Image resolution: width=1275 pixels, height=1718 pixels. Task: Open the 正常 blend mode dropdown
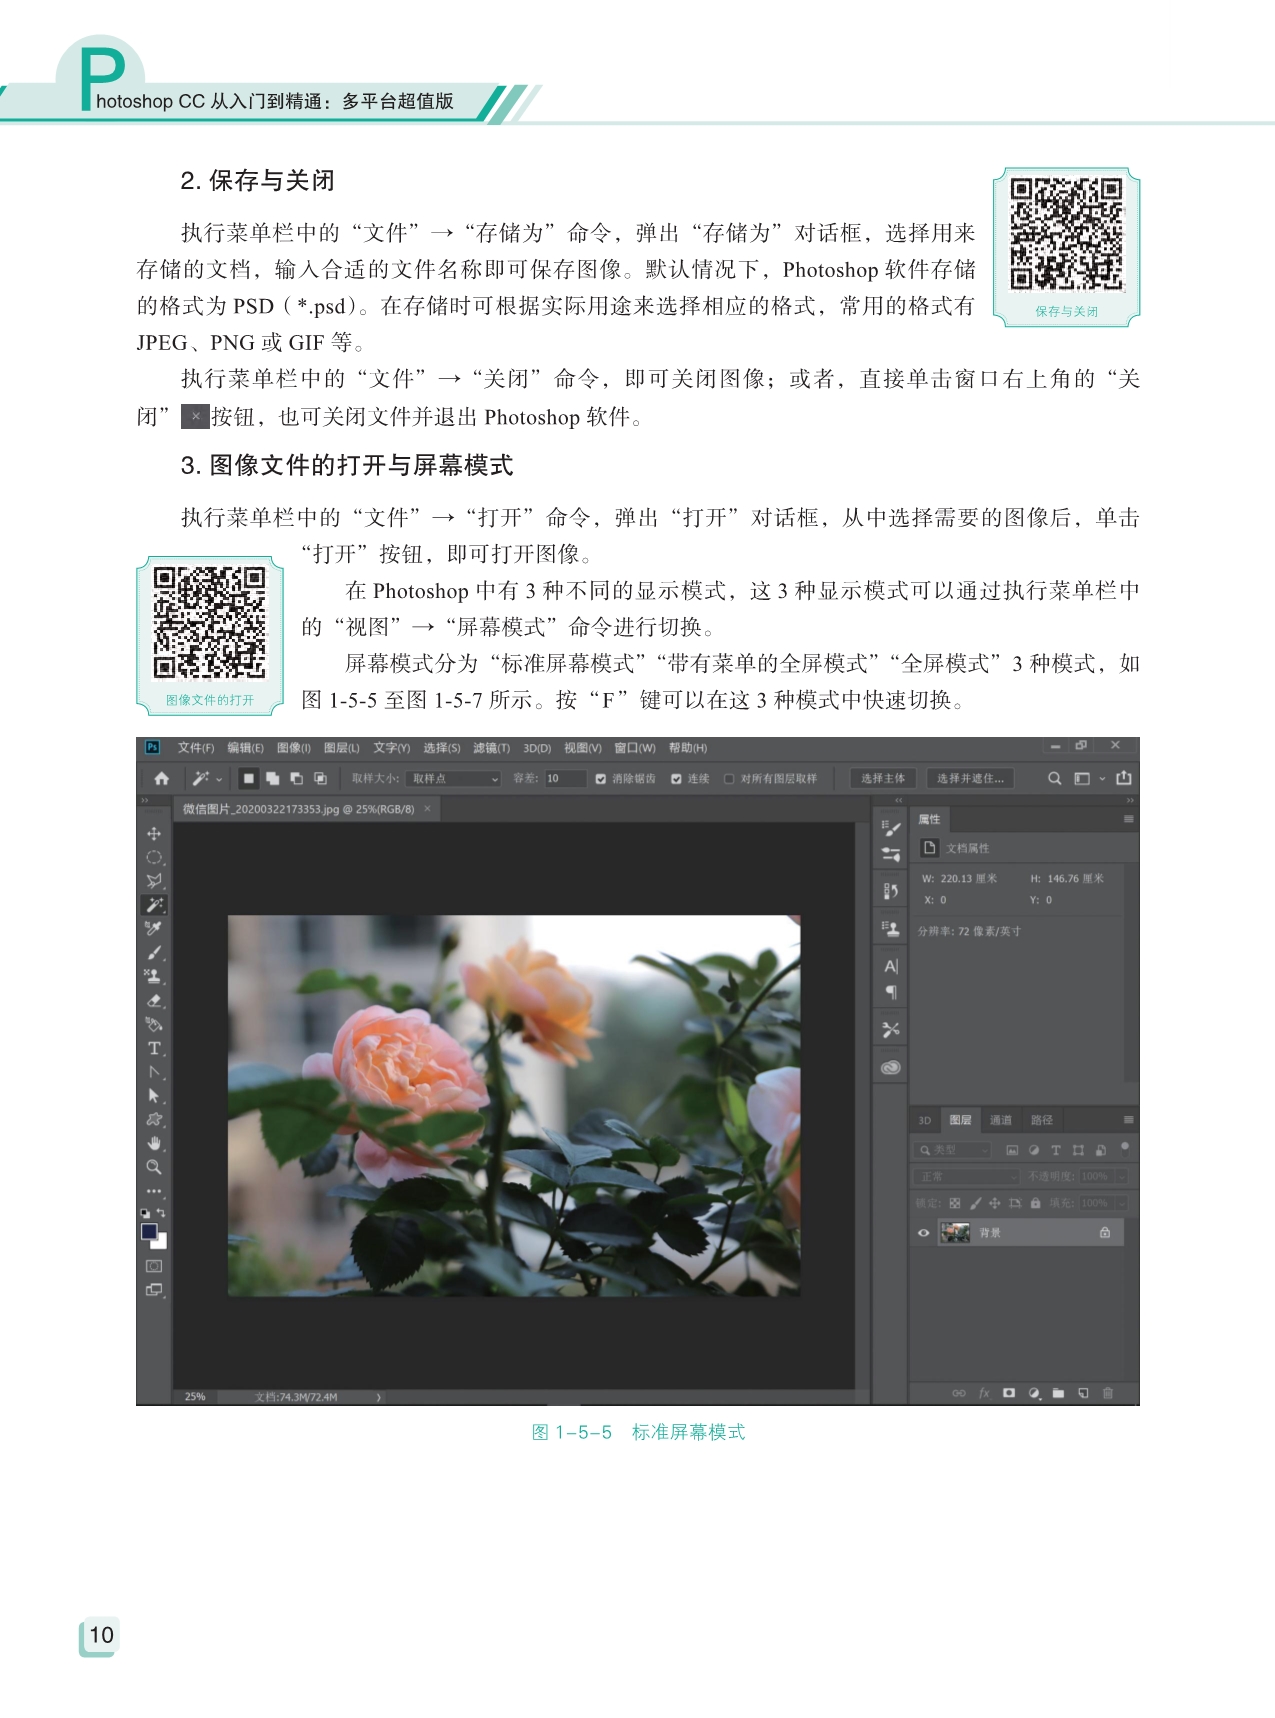966,1177
